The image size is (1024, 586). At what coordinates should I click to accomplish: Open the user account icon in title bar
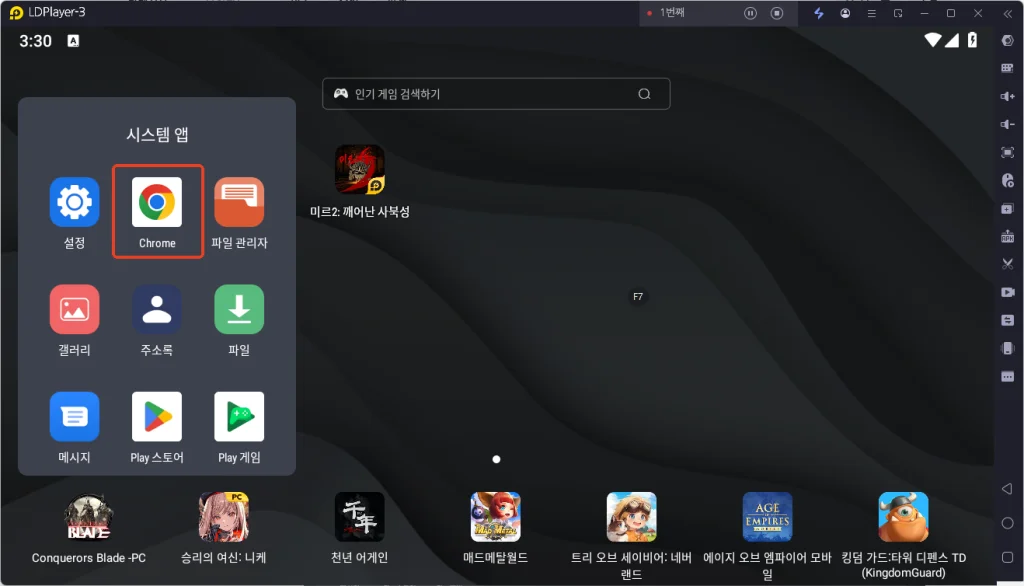(845, 13)
